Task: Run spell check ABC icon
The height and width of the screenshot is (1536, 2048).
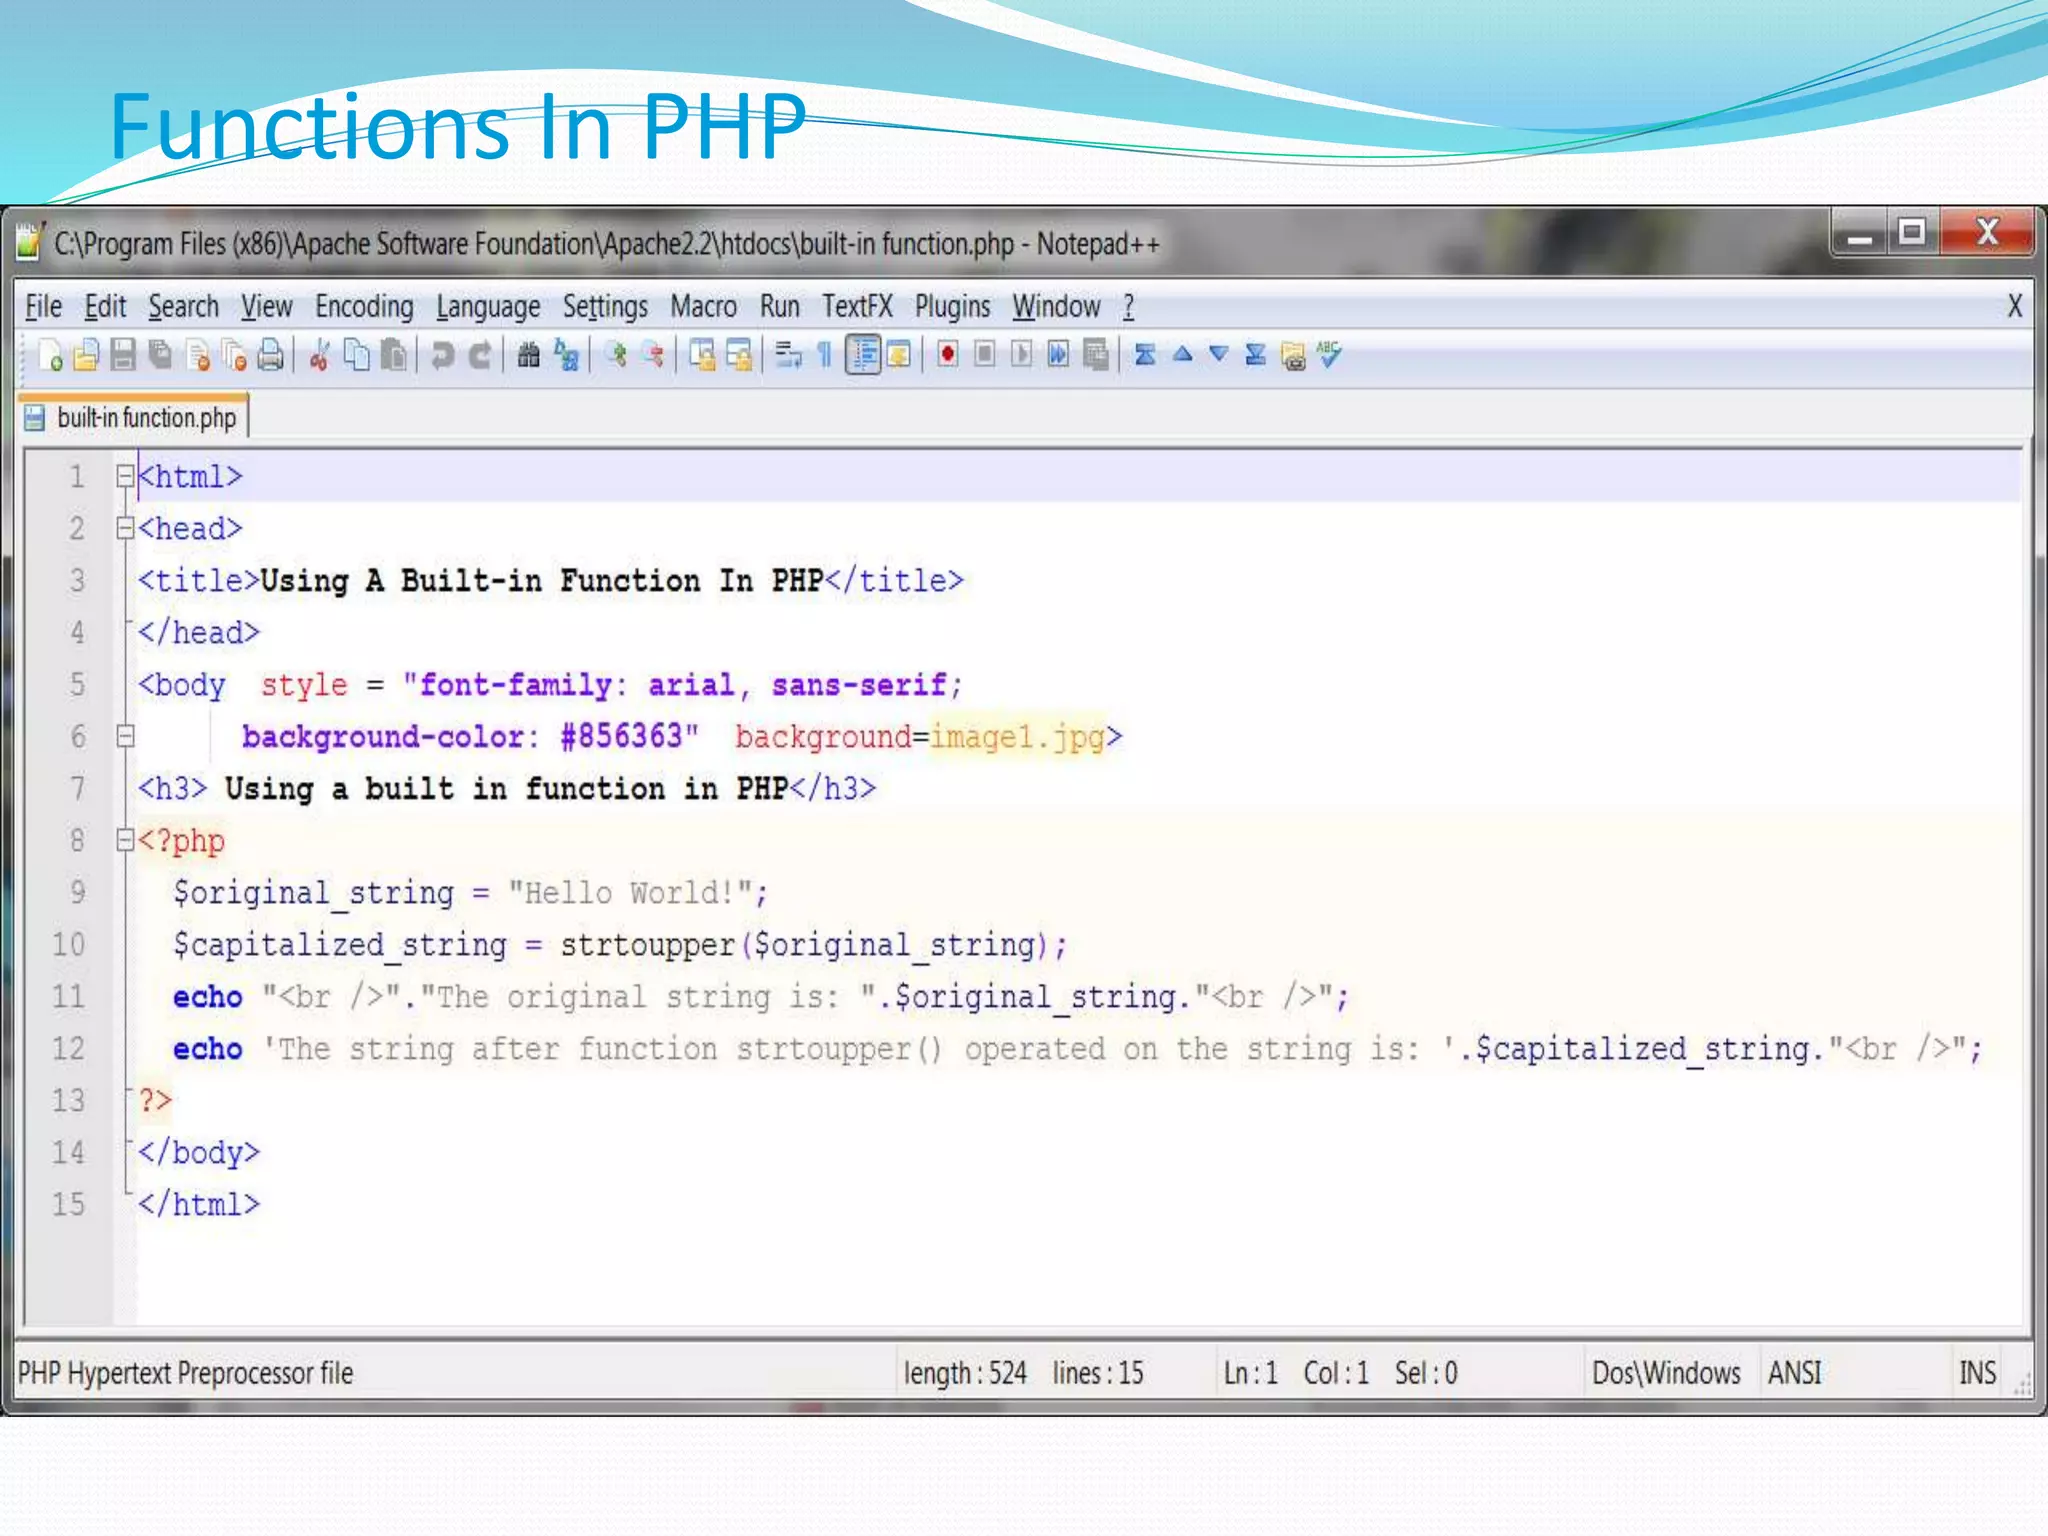Action: tap(1330, 354)
